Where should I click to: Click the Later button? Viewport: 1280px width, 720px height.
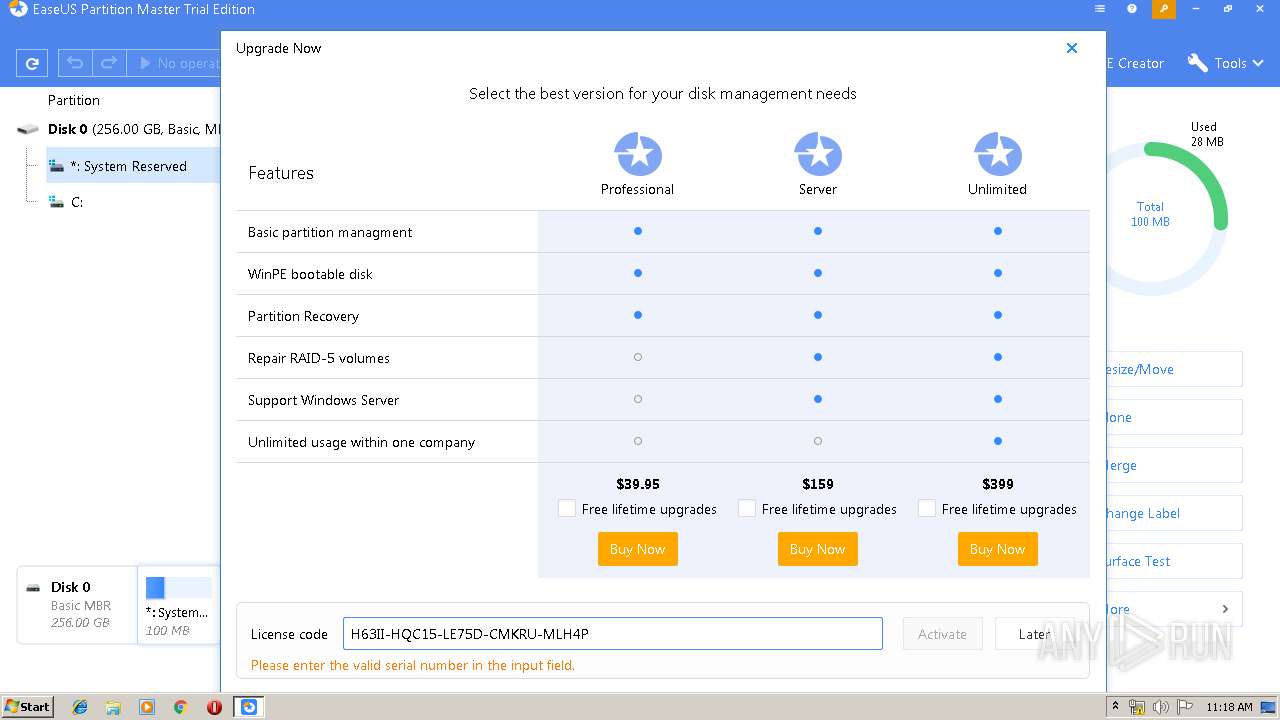[1035, 634]
